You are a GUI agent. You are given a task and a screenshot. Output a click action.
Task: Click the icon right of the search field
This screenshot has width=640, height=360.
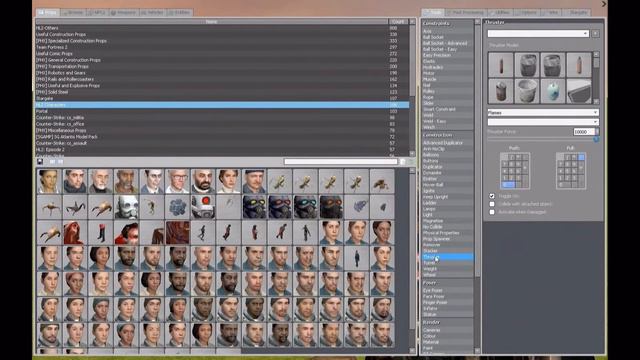(402, 162)
